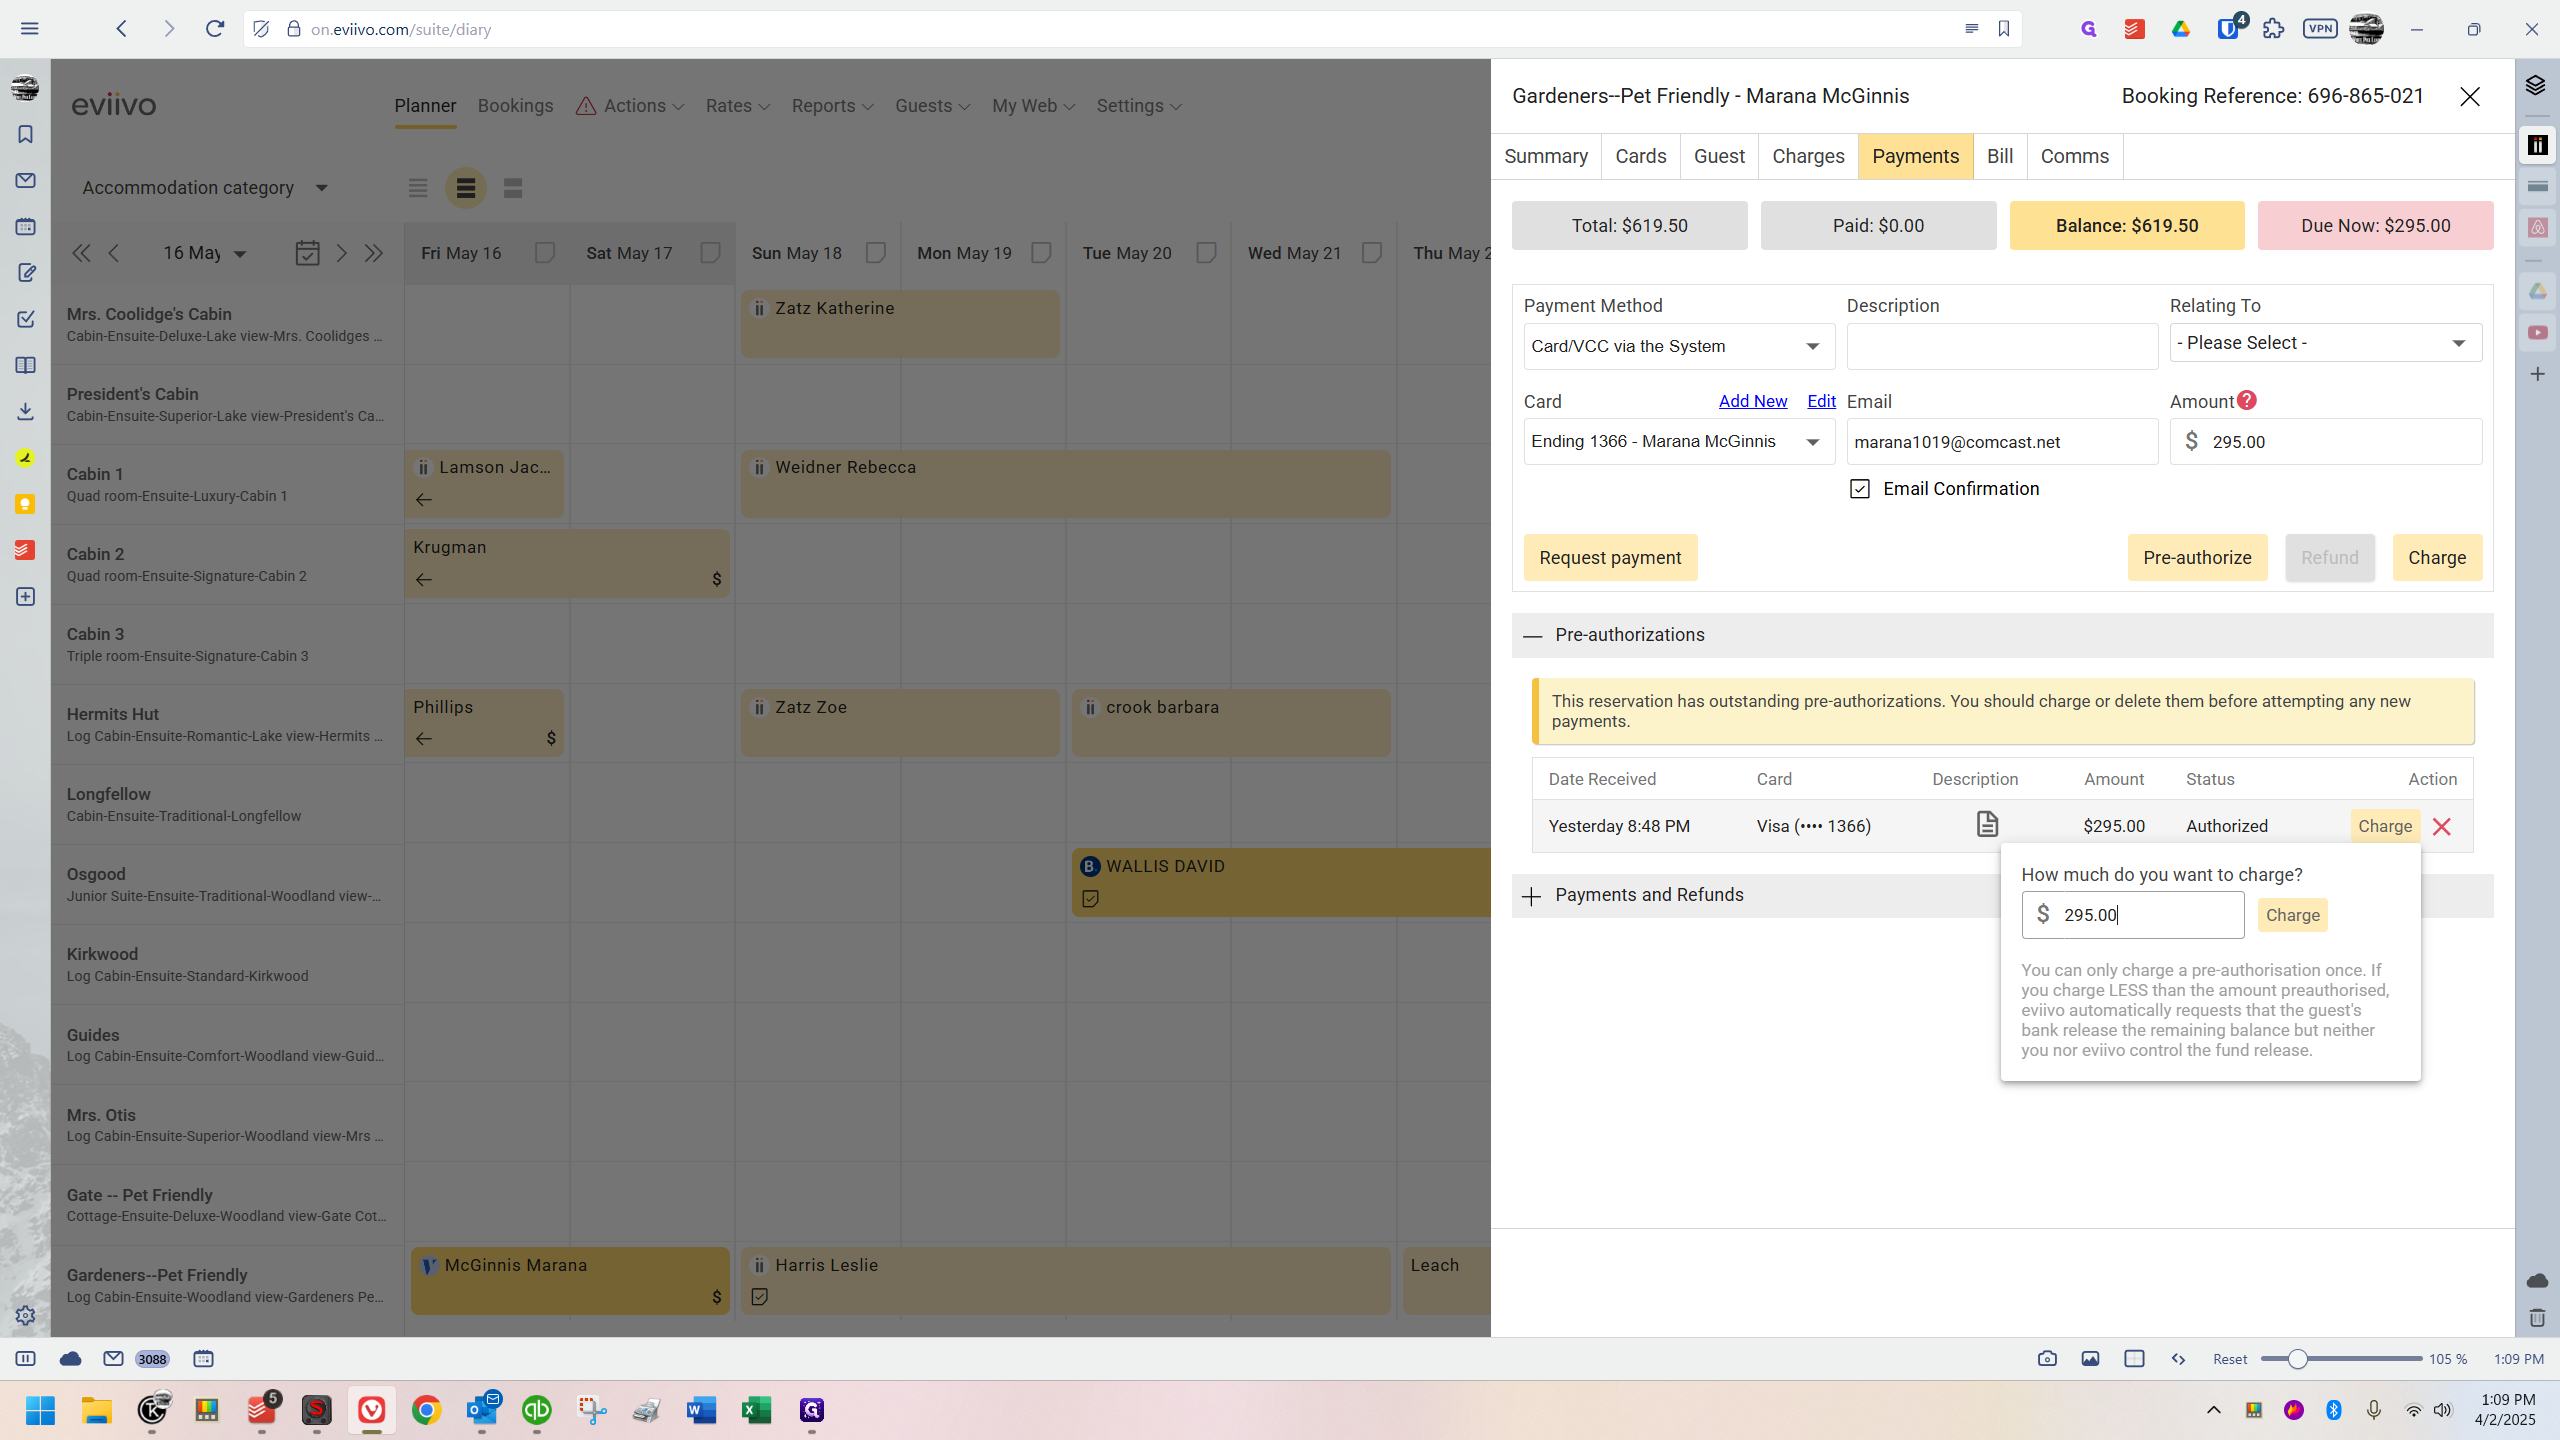Screen dimensions: 2560x1440
Task: Delete the $295.00 pre-authorization with red X
Action: (2441, 827)
